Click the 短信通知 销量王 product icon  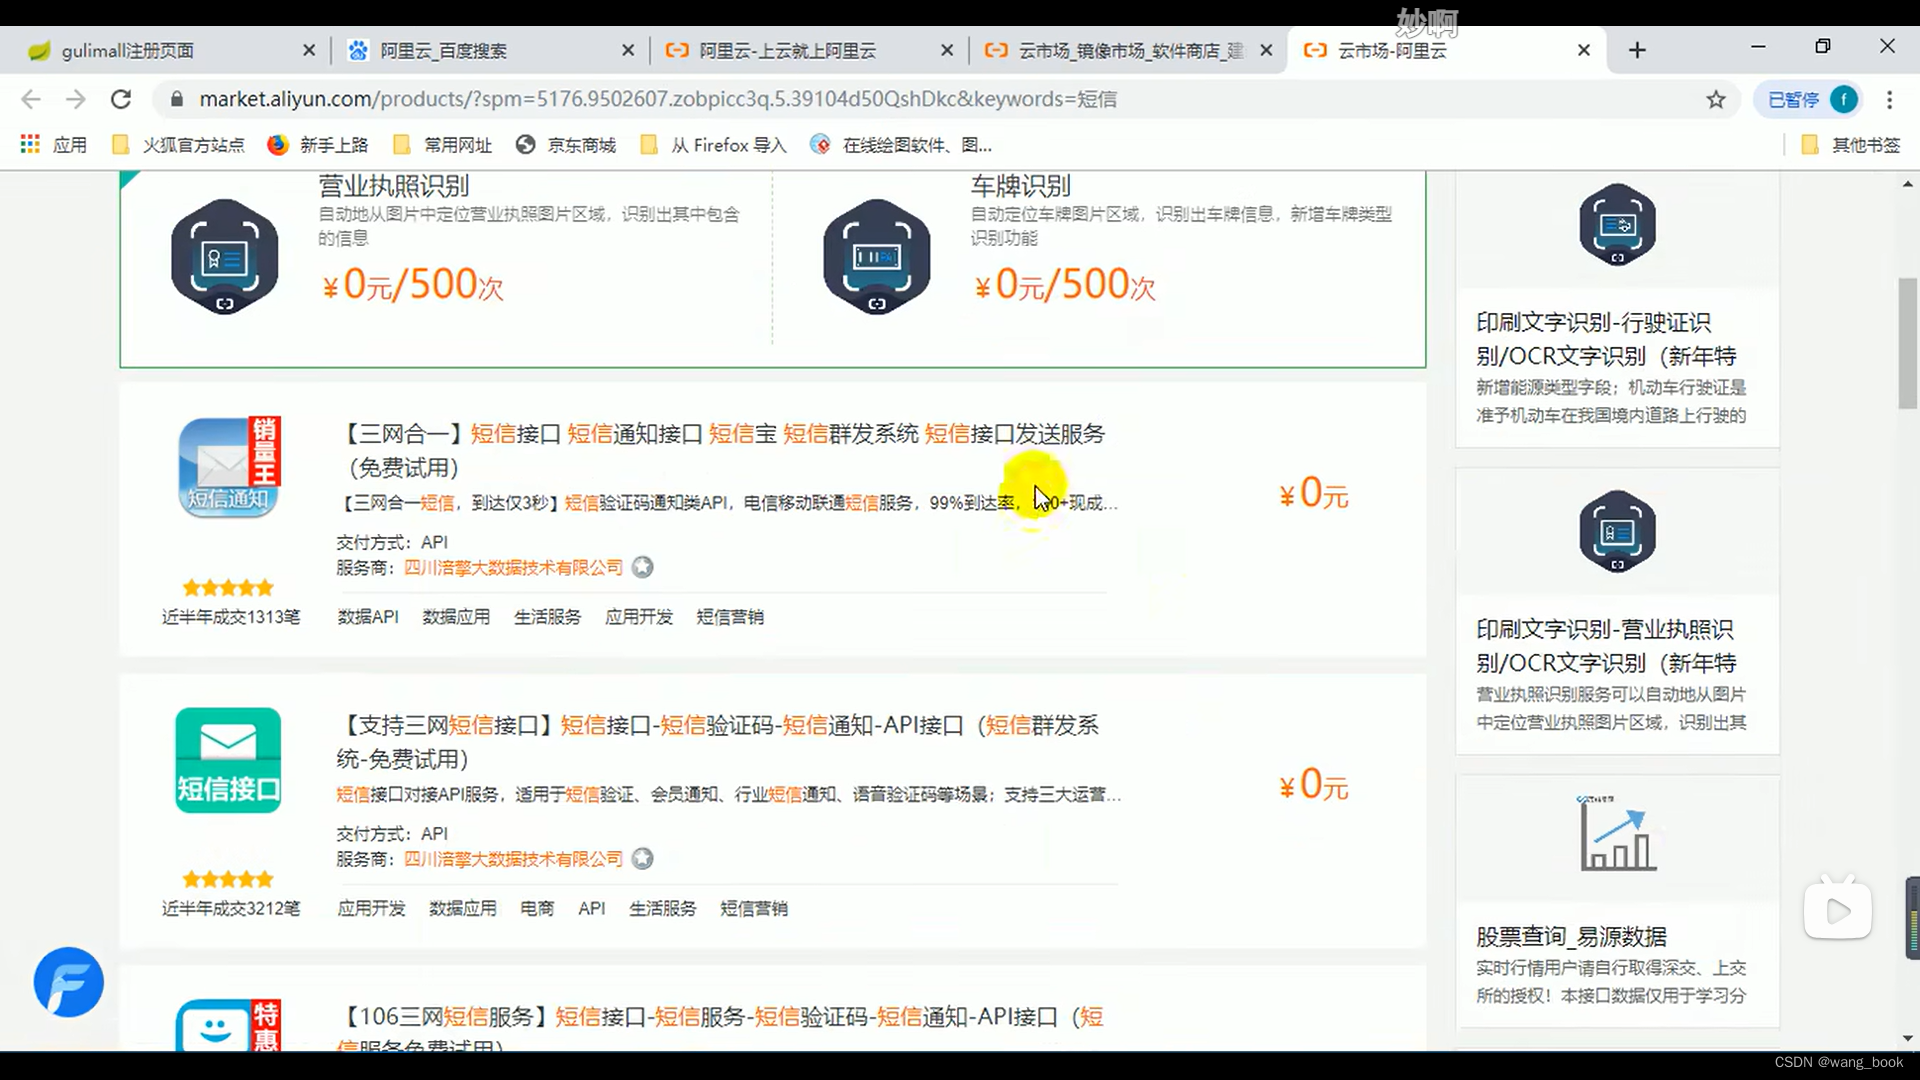click(229, 467)
